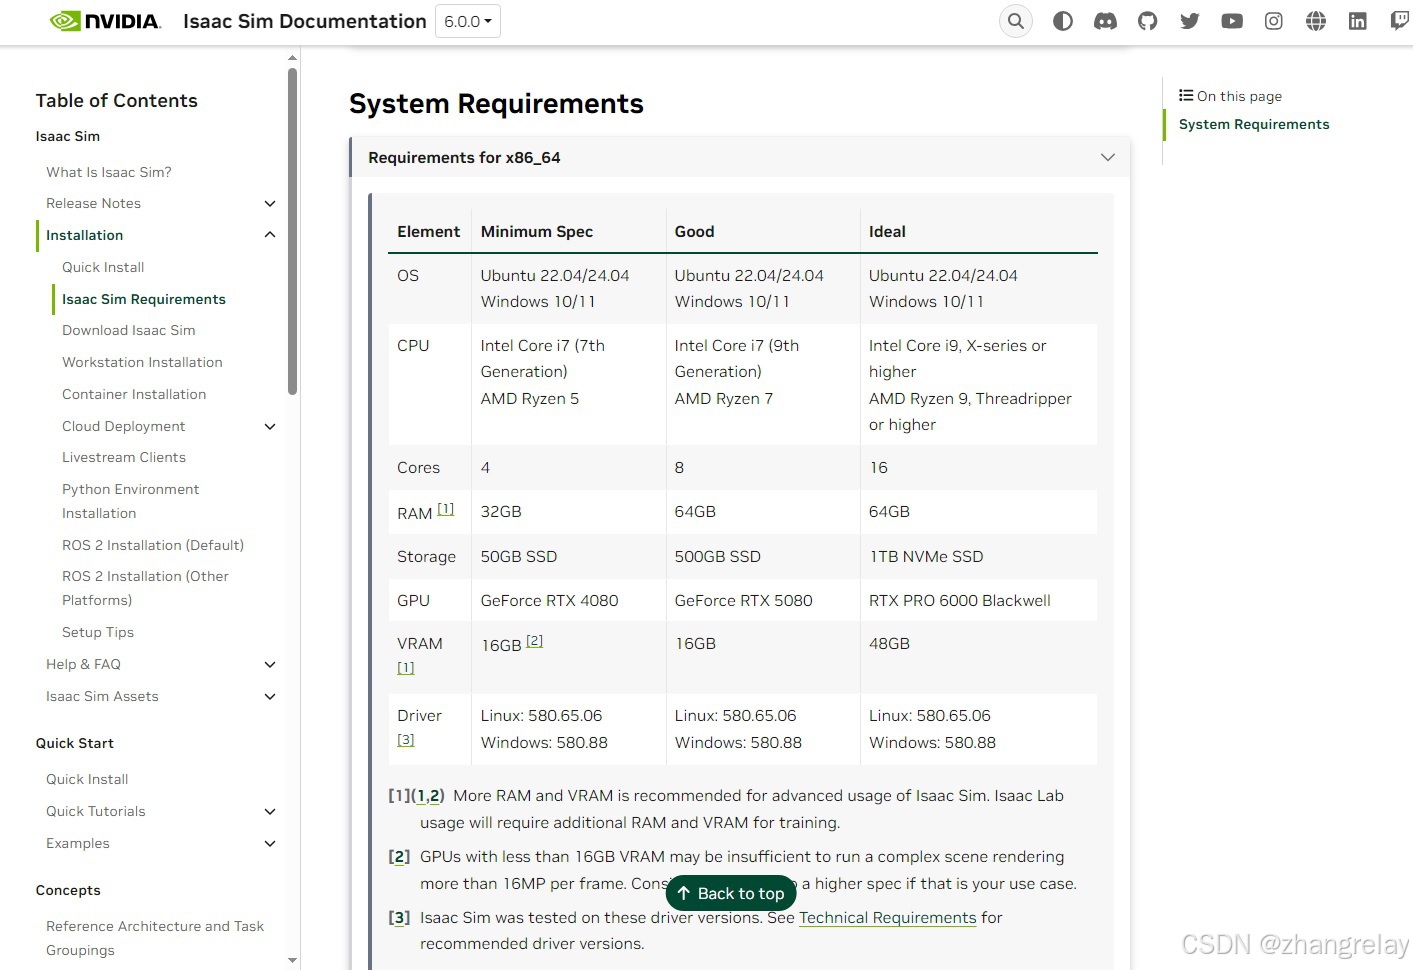The height and width of the screenshot is (970, 1413).
Task: Open the Twitch icon link
Action: [x=1400, y=21]
